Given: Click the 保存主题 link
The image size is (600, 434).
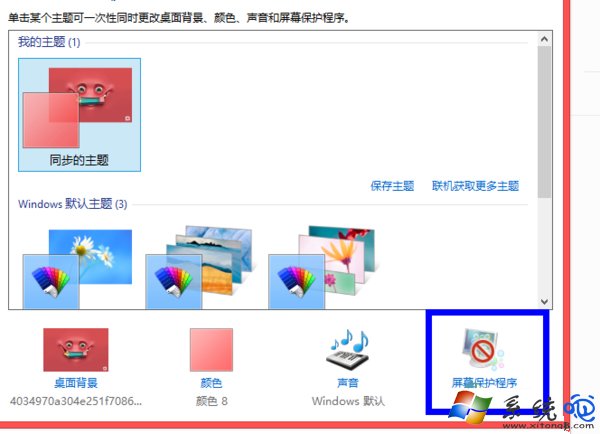Looking at the screenshot, I should 392,186.
